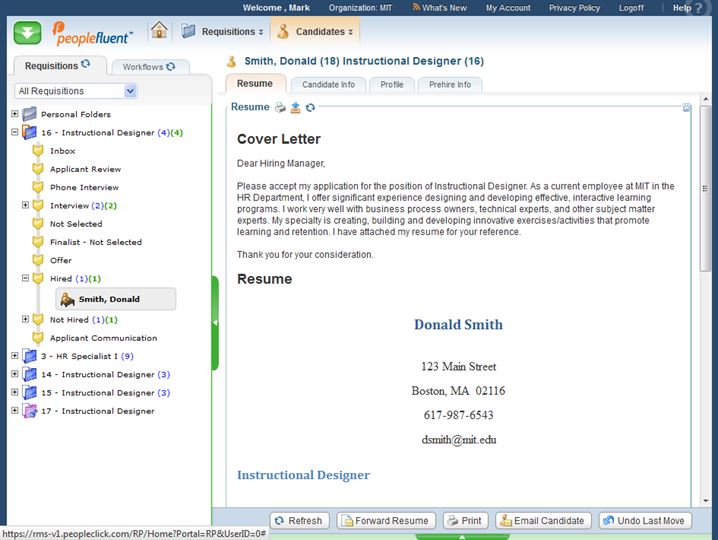Click the refresh icon beside the Resume heading
The height and width of the screenshot is (540, 718).
(x=310, y=107)
